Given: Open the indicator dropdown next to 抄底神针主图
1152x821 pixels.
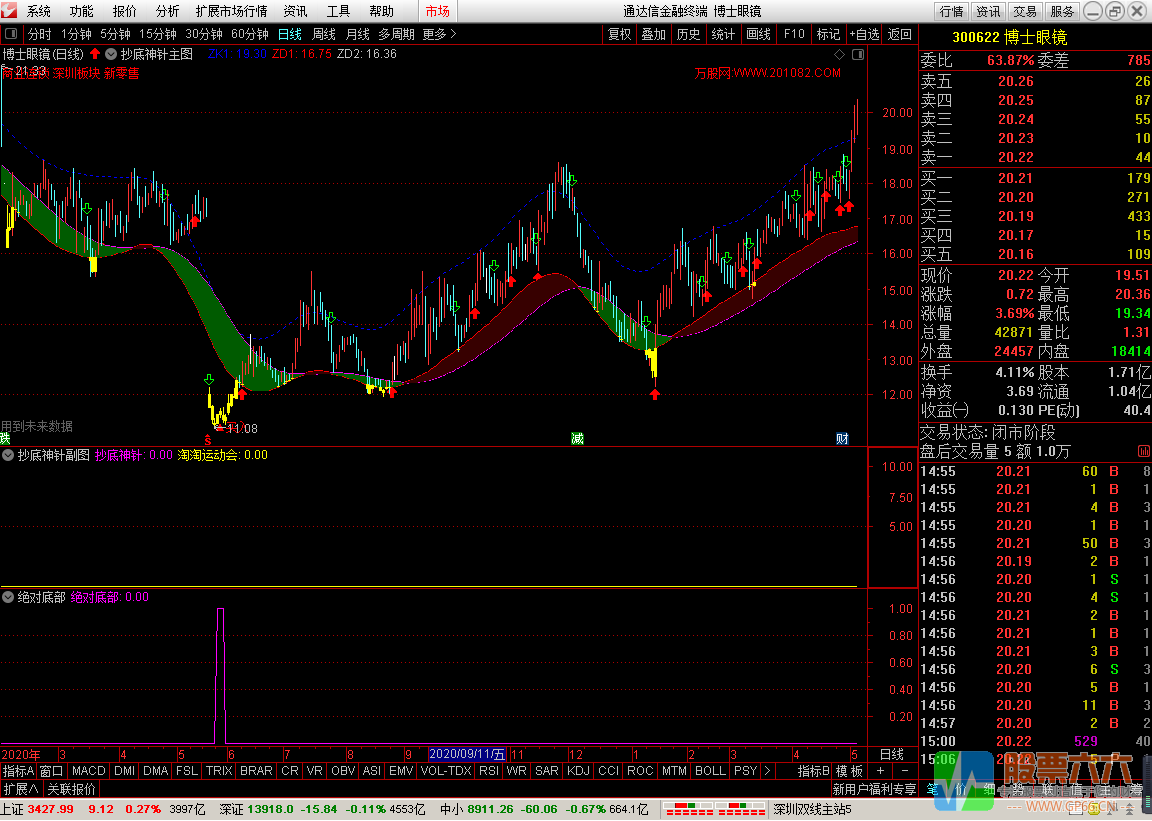Looking at the screenshot, I should (111, 54).
